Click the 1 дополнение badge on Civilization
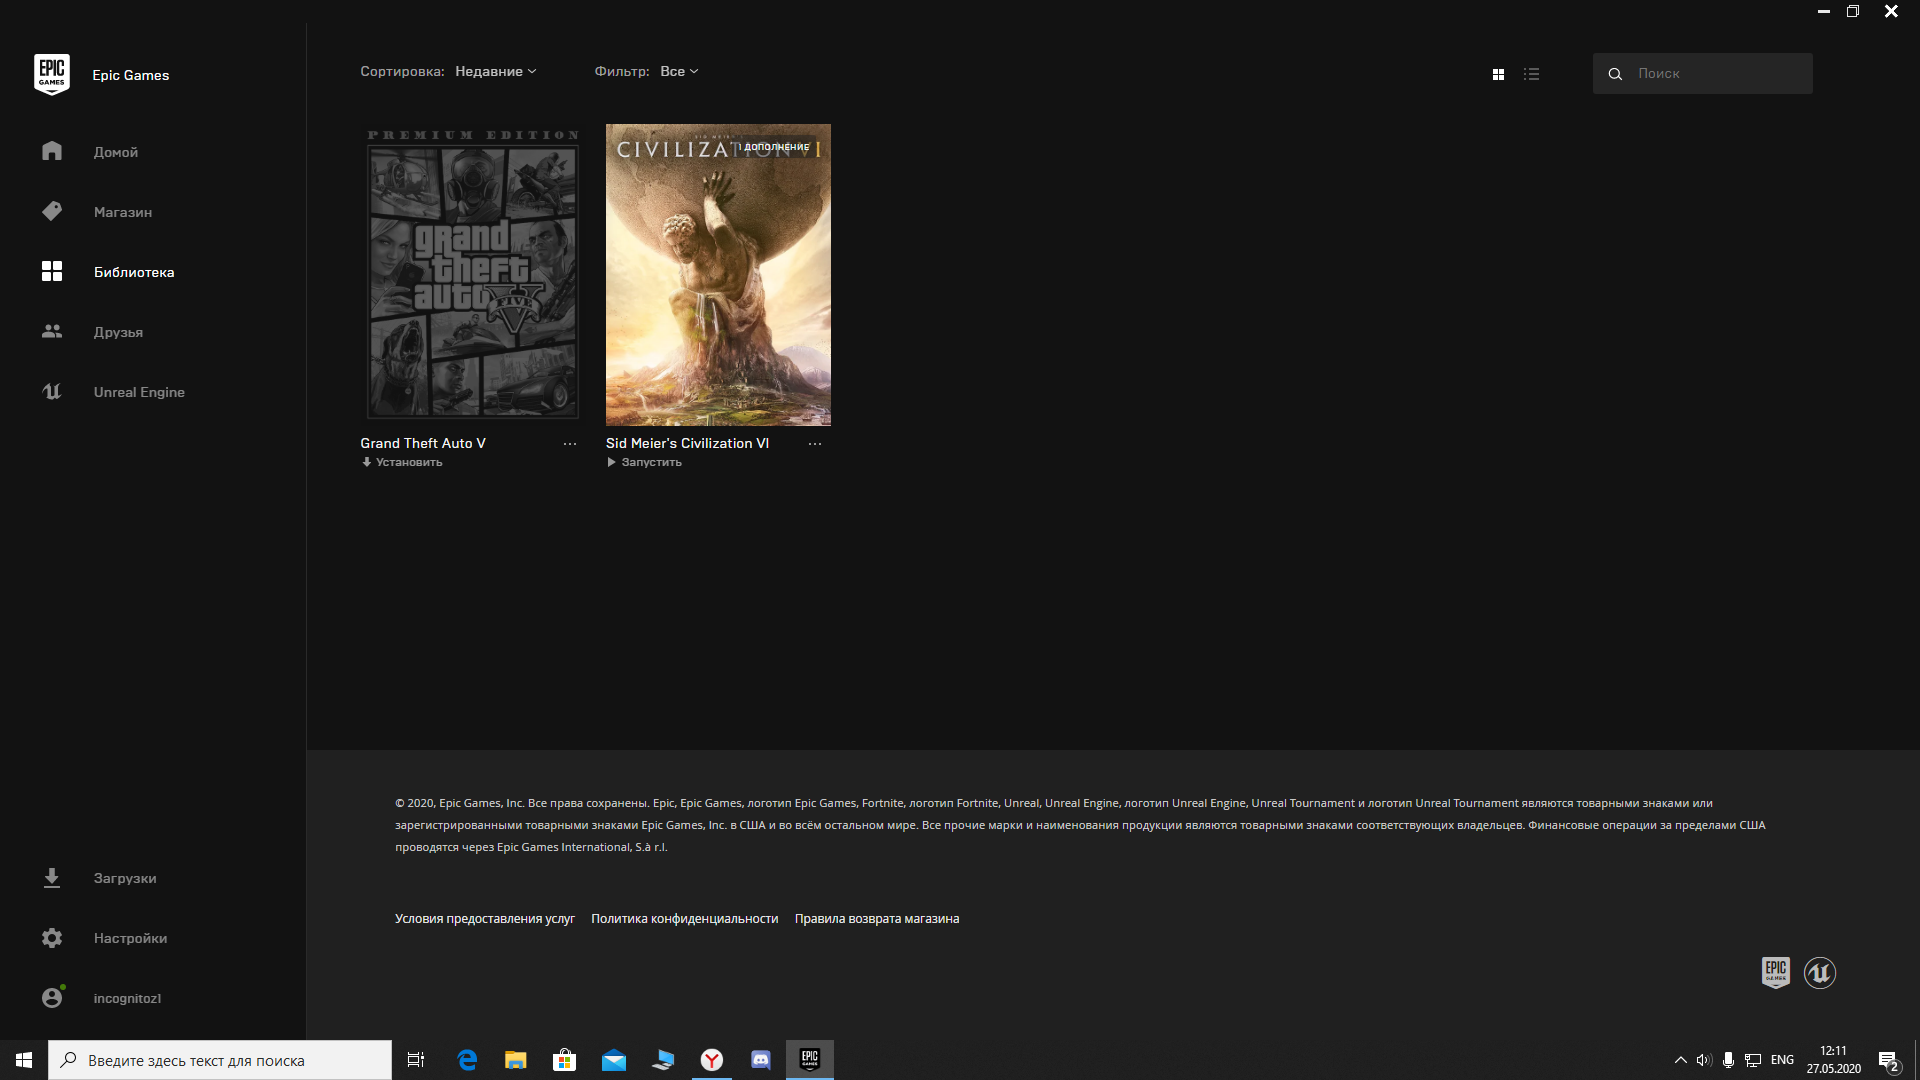Viewport: 1920px width, 1080px height. pos(774,147)
